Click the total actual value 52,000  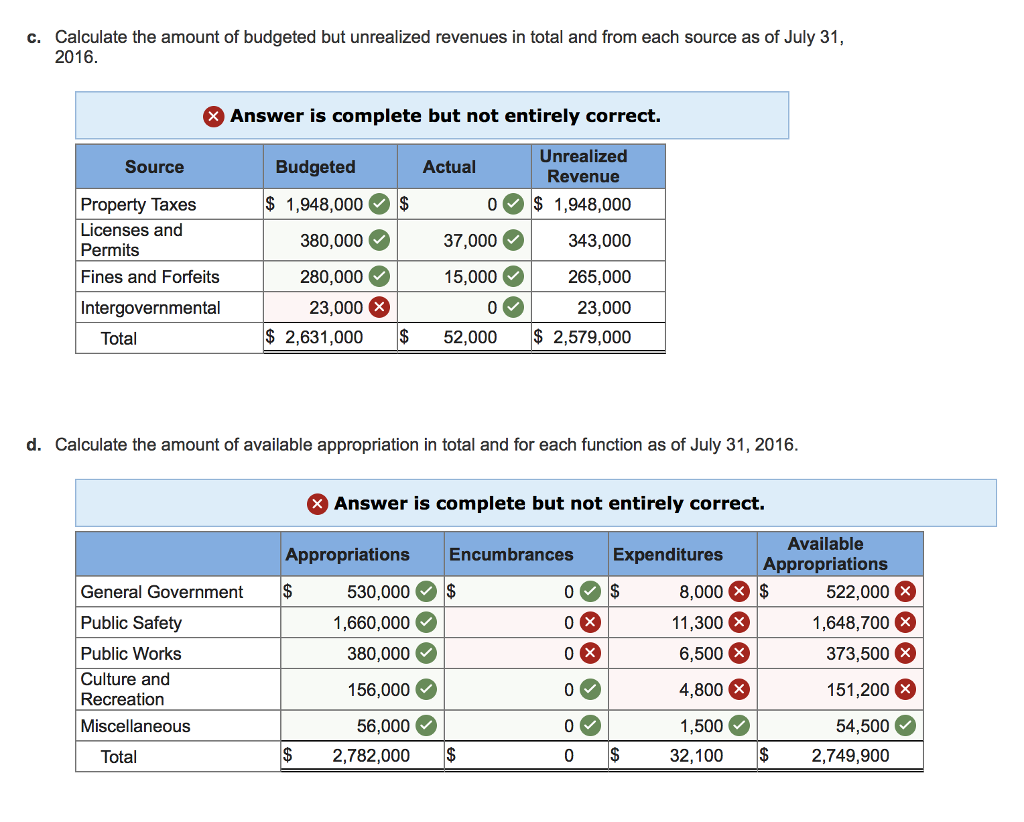point(470,337)
